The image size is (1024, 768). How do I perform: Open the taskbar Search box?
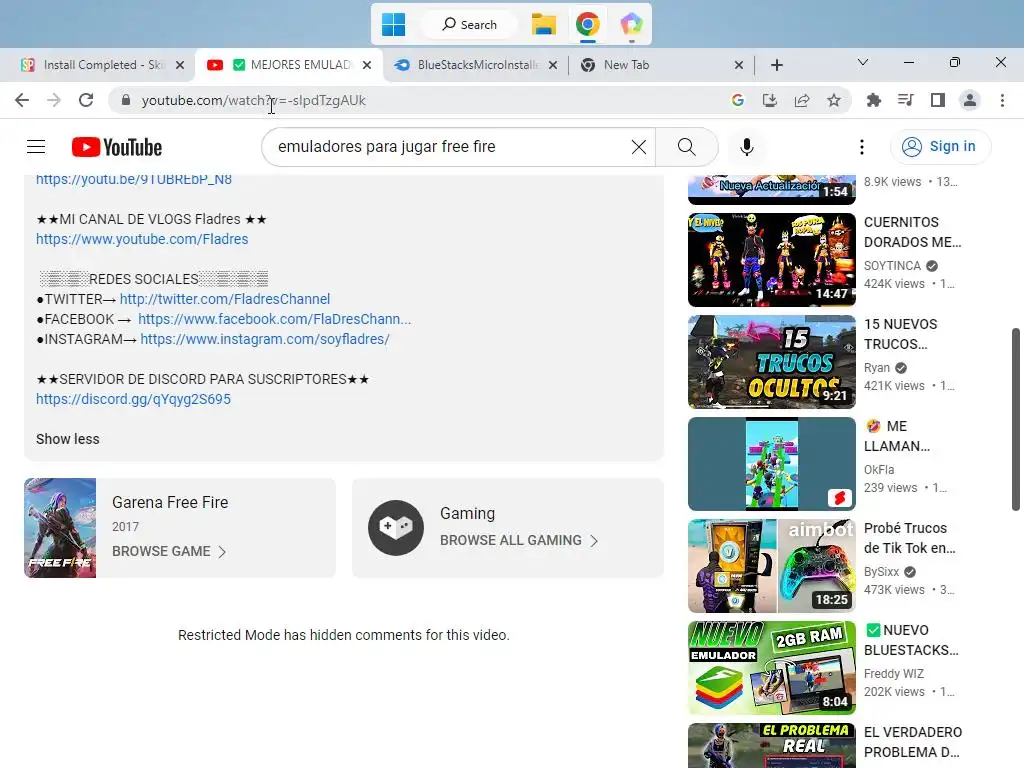point(470,25)
